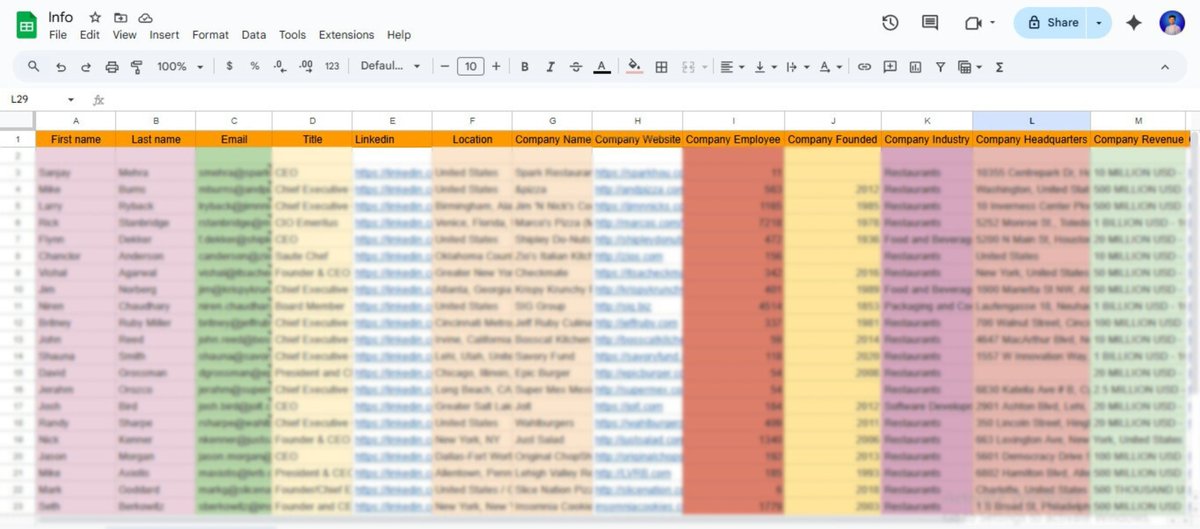Create a filter

941,67
